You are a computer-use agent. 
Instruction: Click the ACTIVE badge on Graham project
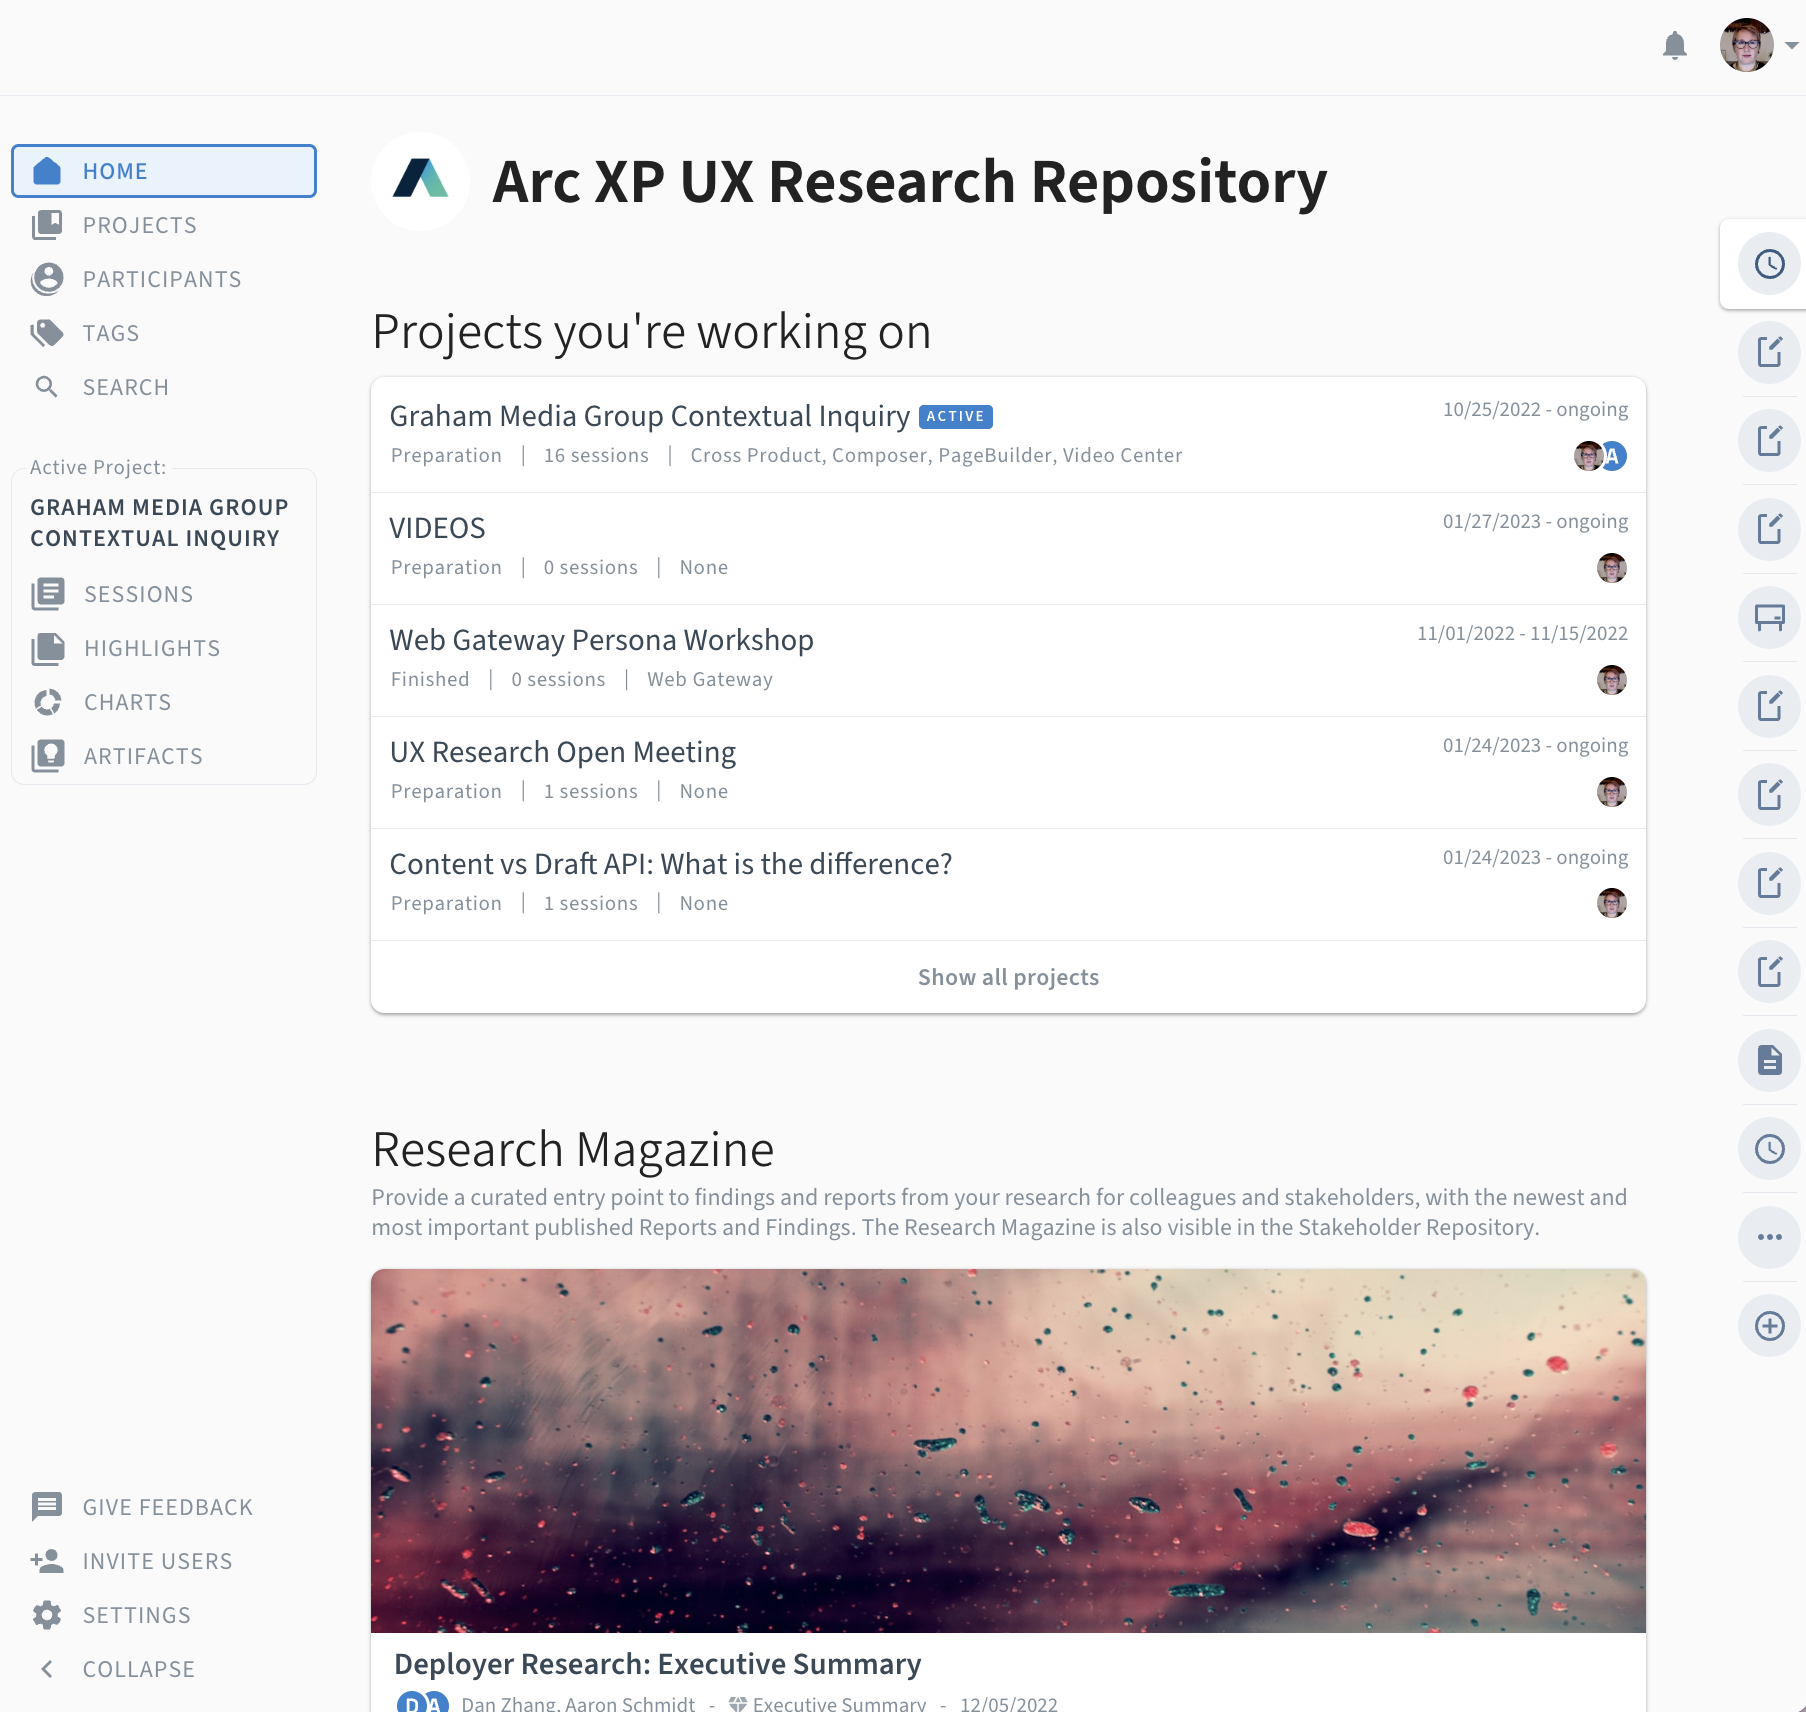click(955, 416)
